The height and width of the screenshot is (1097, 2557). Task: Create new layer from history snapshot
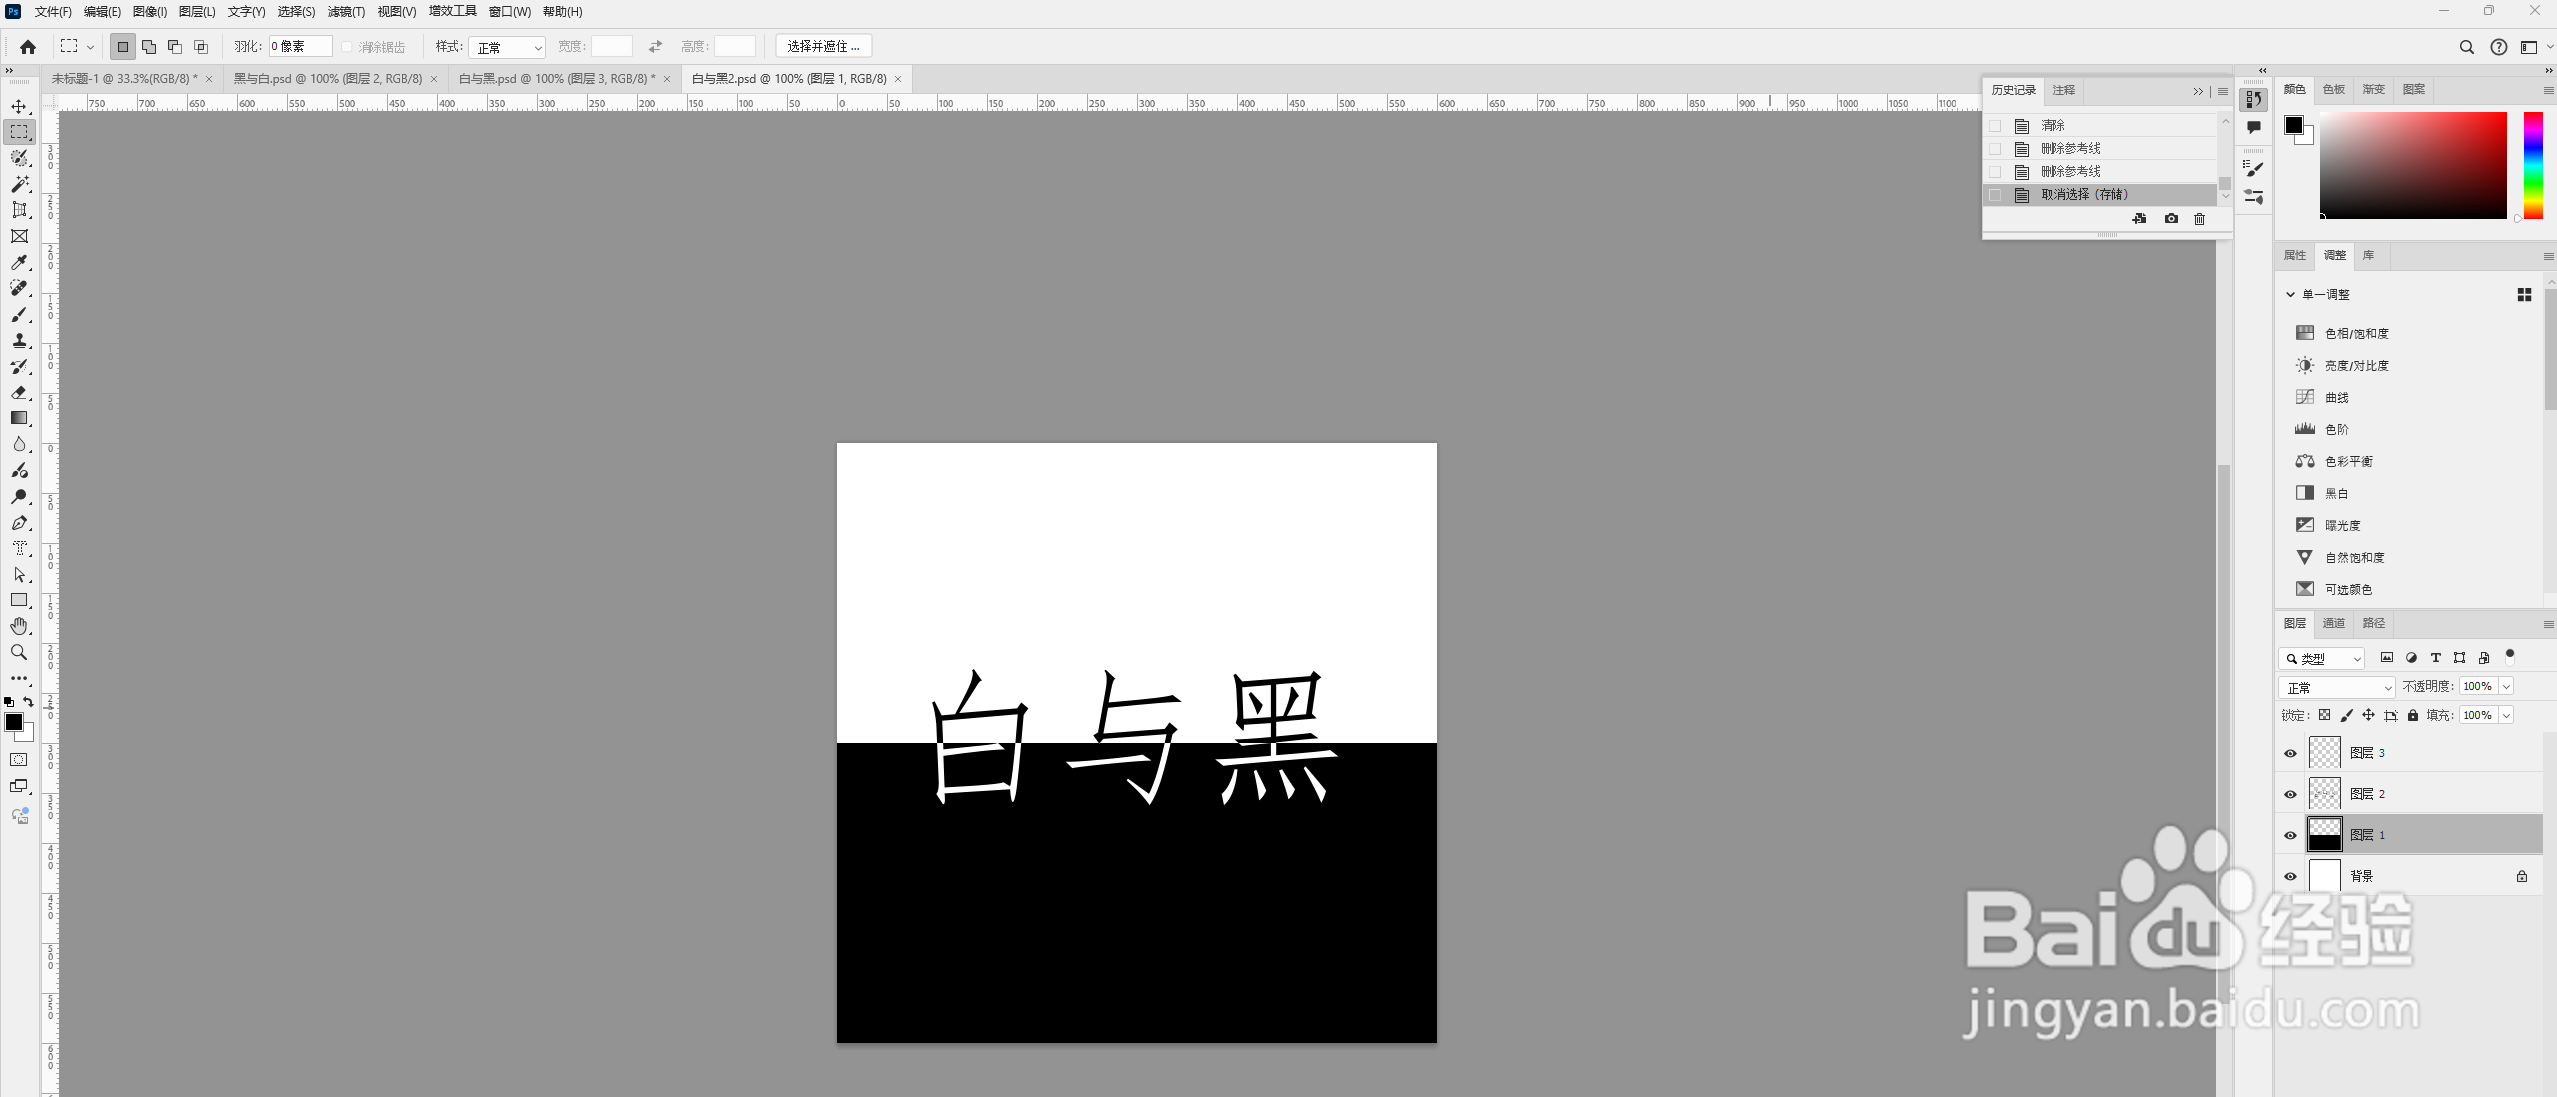coord(2139,219)
